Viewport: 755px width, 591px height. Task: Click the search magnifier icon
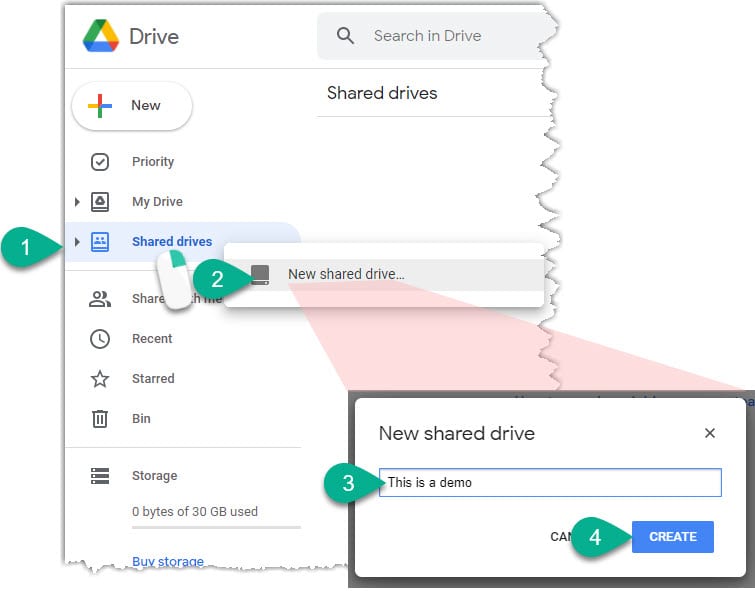(x=346, y=36)
